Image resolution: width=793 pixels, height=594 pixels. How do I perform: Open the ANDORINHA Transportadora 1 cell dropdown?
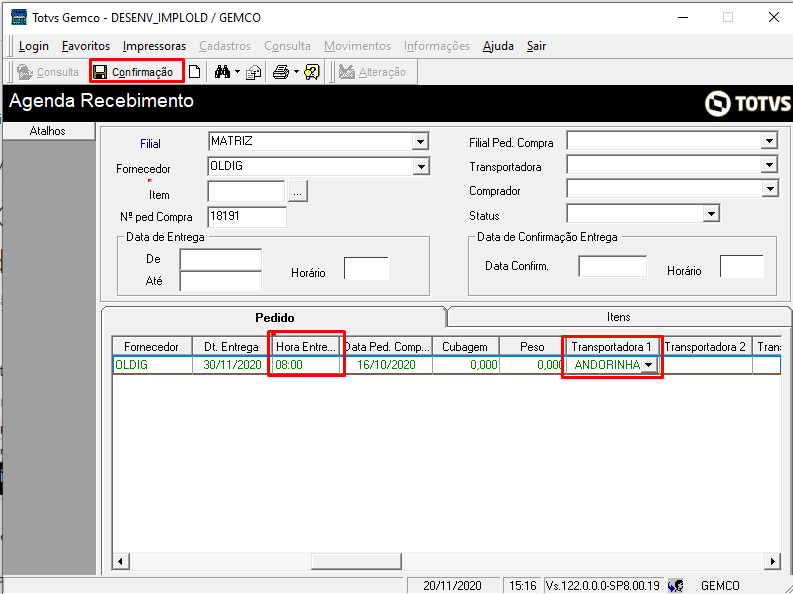pyautogui.click(x=648, y=365)
